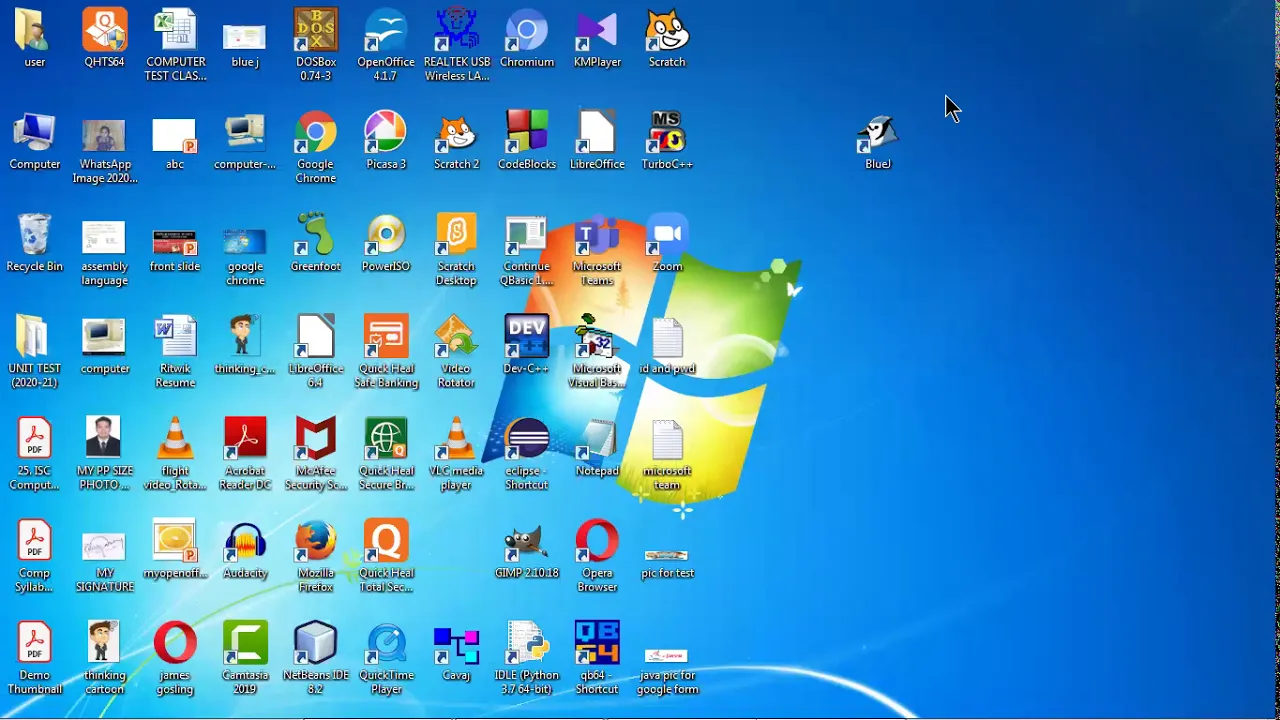Open IDLE (Python 3.7 64-bit)
This screenshot has height=720, width=1280.
[526, 659]
